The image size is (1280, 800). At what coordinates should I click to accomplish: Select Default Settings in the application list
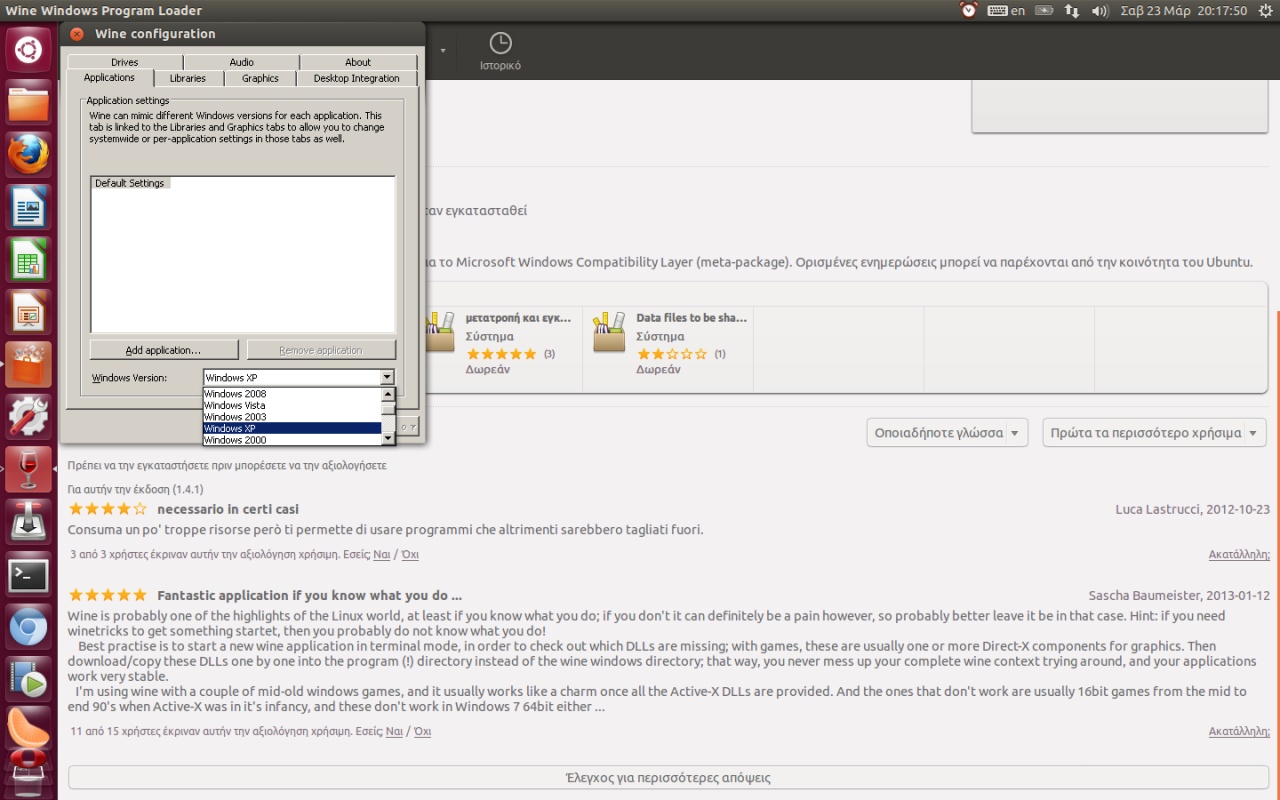130,183
